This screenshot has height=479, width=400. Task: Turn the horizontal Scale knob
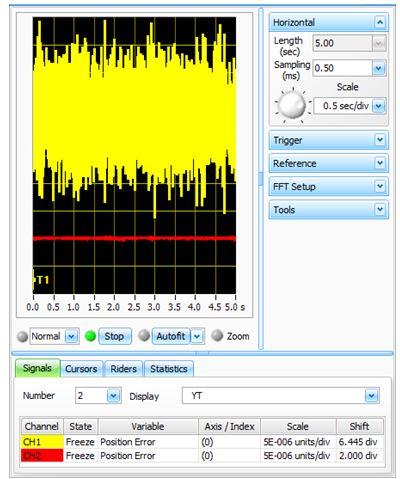[x=292, y=105]
